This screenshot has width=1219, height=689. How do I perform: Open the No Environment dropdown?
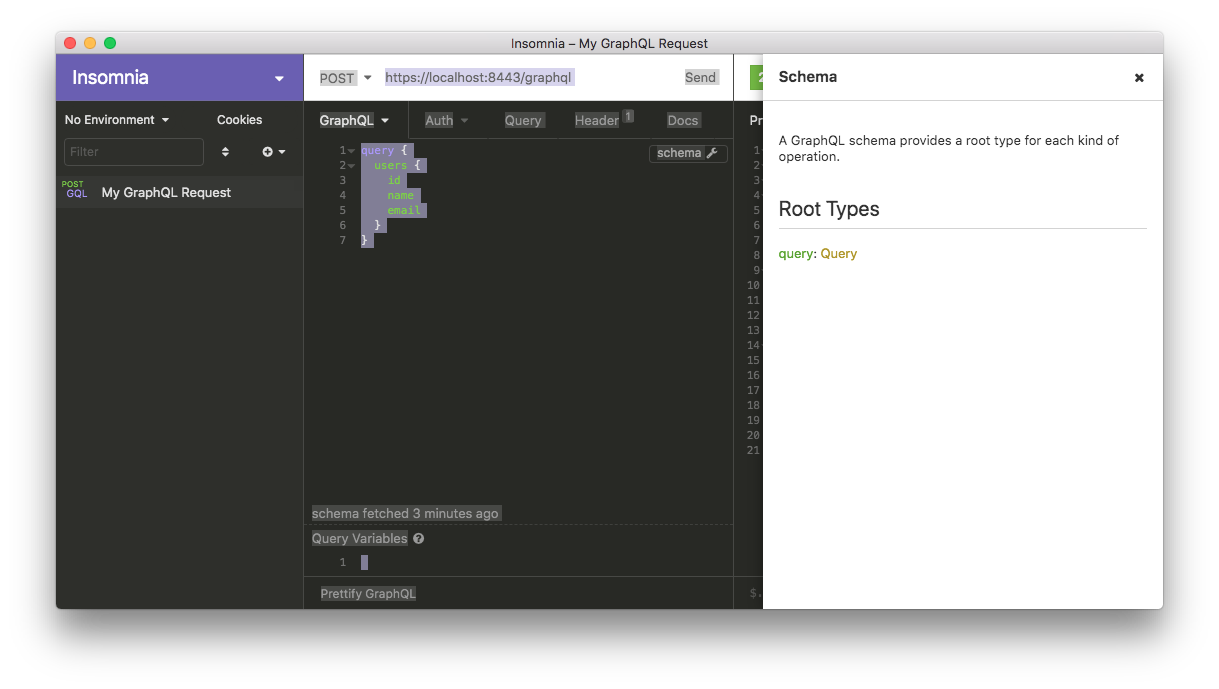(x=117, y=120)
